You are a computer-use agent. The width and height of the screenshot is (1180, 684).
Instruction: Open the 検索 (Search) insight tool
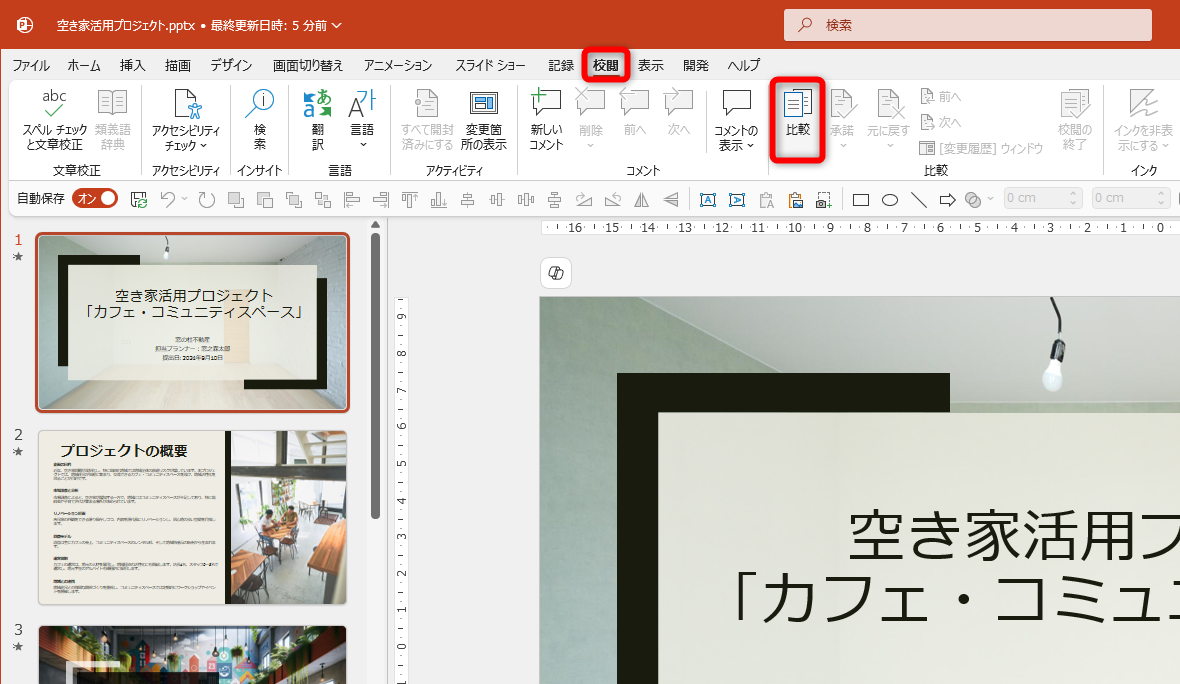click(260, 117)
